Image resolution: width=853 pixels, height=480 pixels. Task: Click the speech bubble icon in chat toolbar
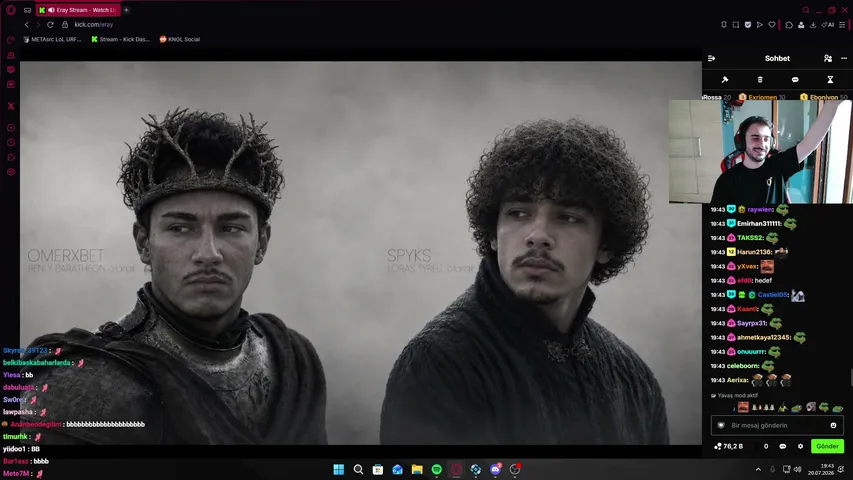coord(795,79)
